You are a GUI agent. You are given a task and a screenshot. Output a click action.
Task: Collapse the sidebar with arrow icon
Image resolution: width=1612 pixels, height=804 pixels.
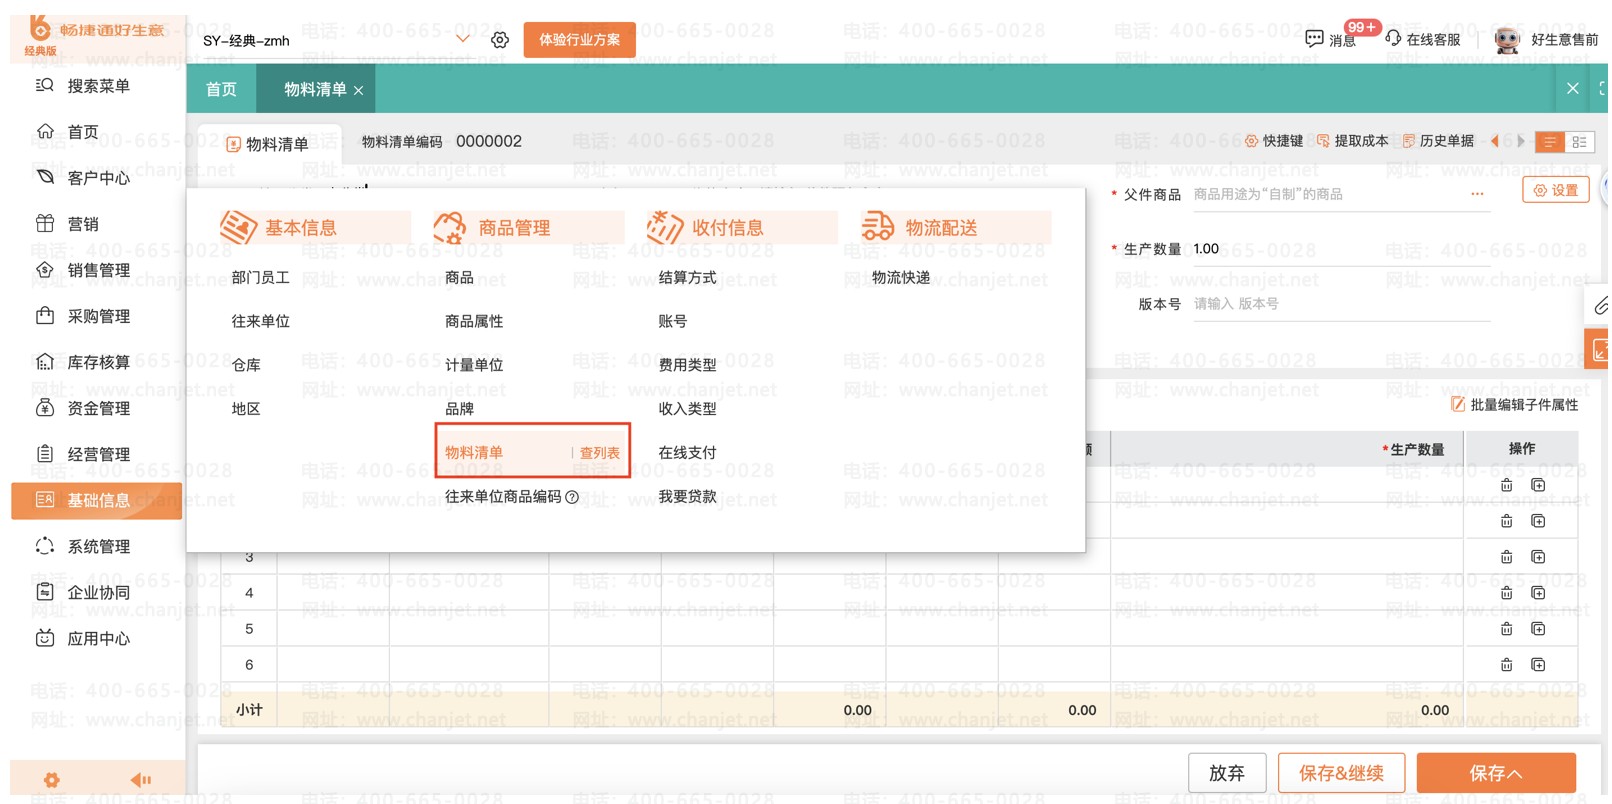141,780
